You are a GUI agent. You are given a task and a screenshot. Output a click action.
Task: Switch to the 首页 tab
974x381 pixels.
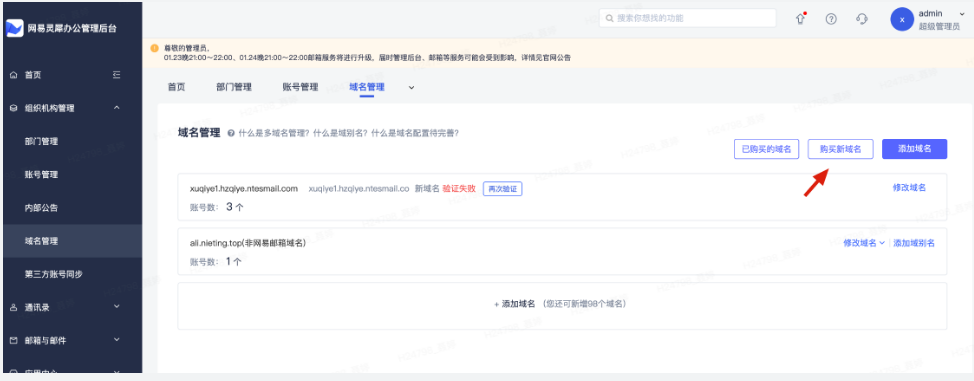tap(176, 87)
